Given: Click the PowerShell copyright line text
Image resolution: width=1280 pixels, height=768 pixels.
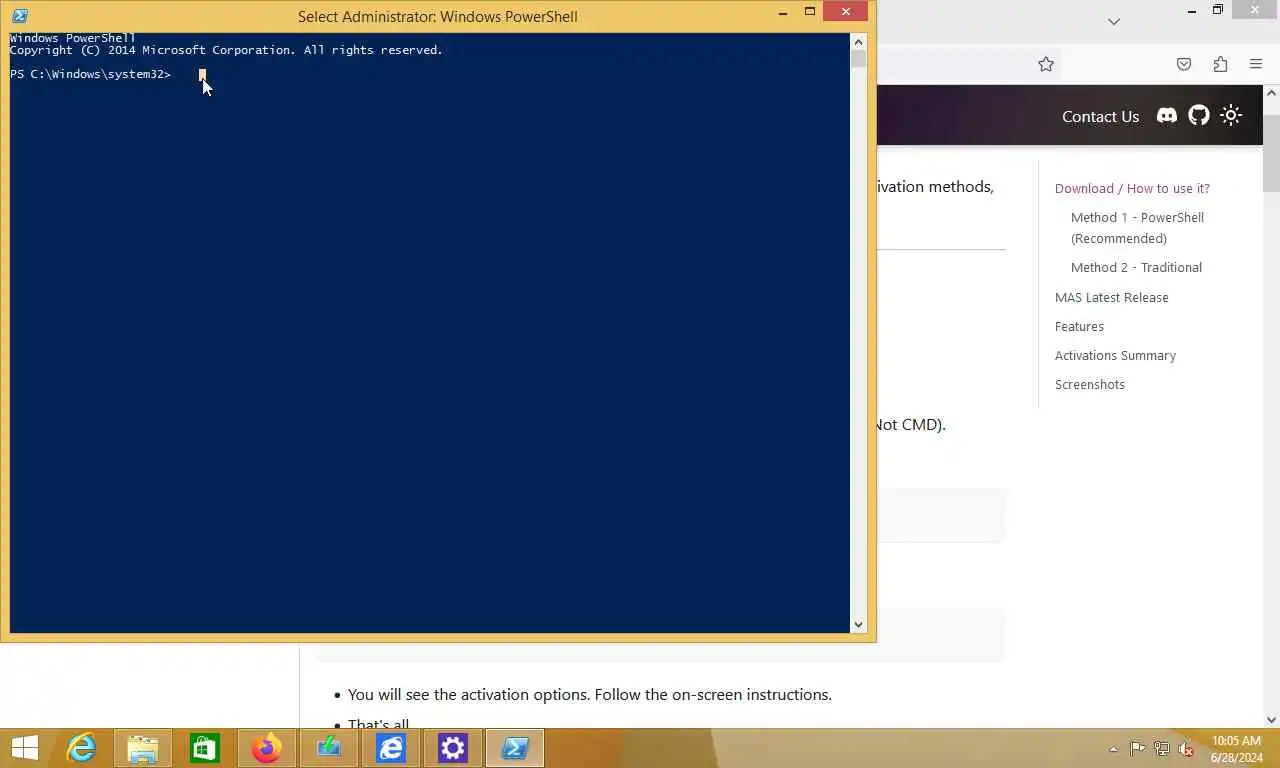Looking at the screenshot, I should click(226, 50).
